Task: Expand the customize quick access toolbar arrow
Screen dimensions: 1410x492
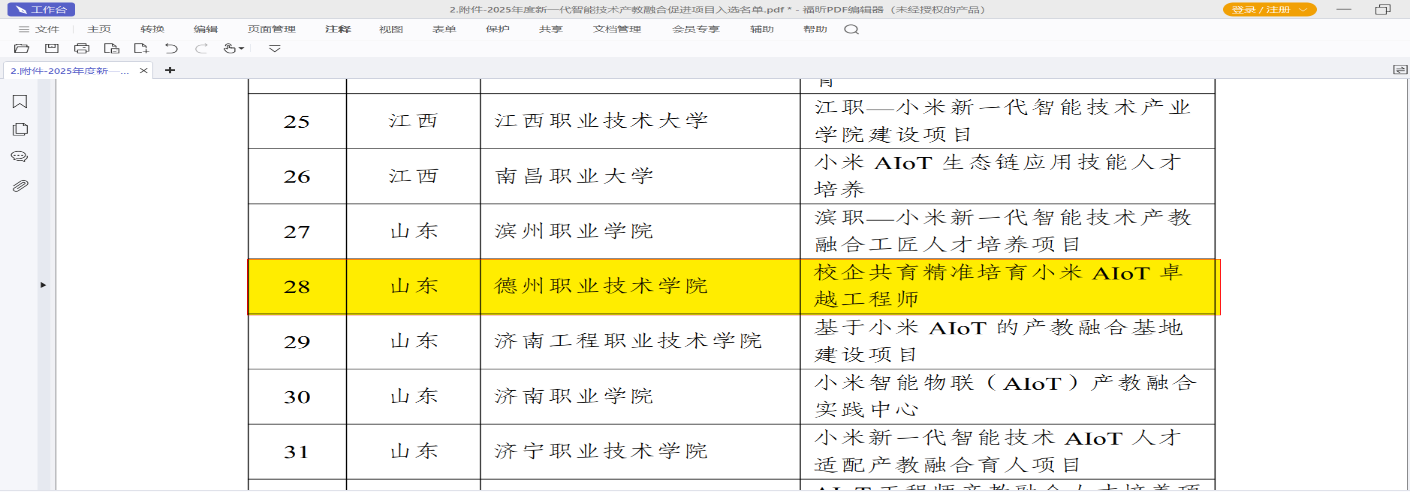Action: coord(274,48)
